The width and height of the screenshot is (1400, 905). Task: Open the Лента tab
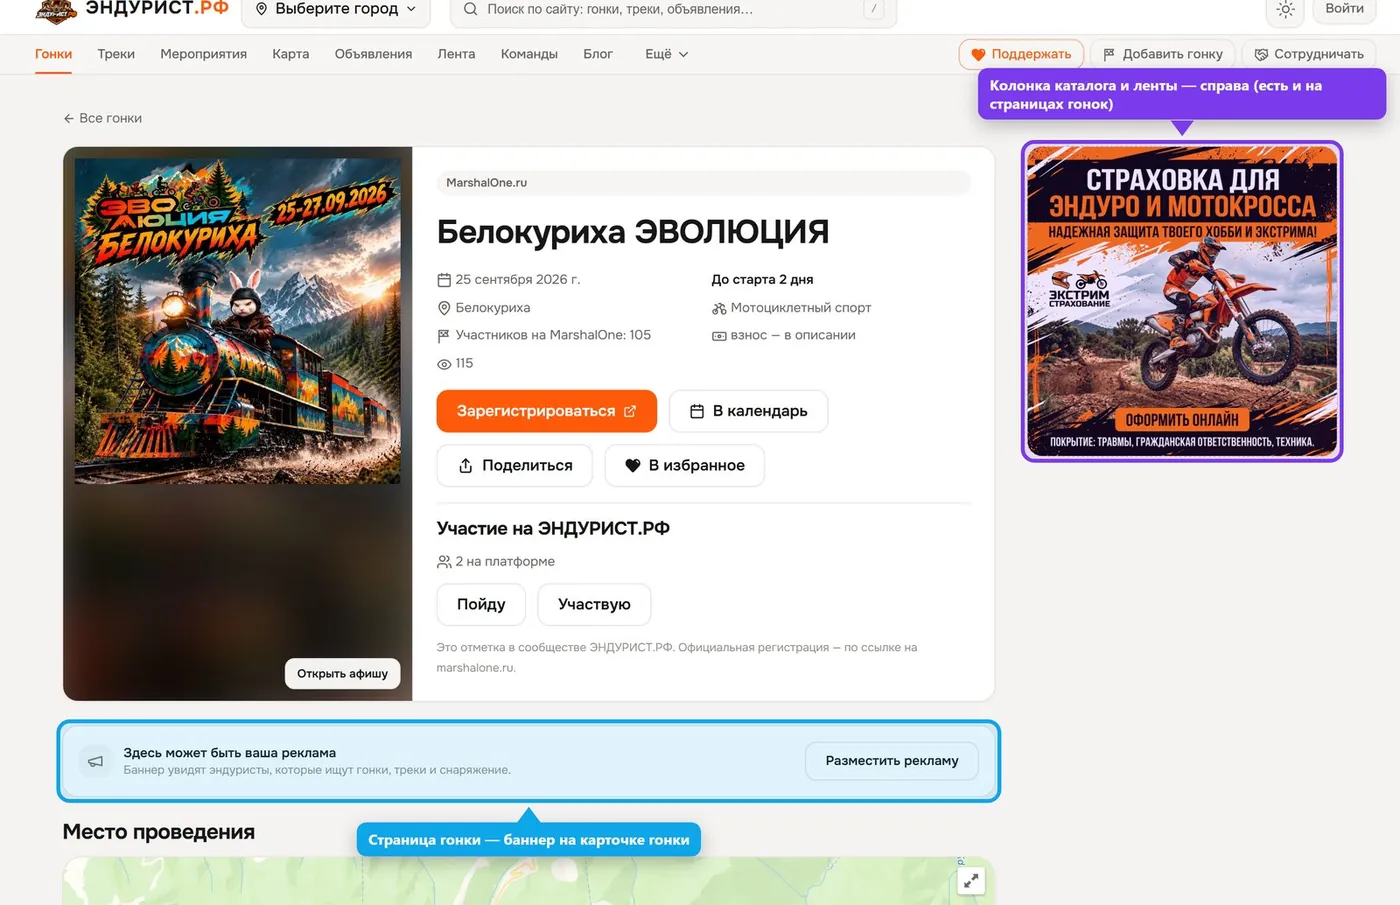(x=456, y=54)
